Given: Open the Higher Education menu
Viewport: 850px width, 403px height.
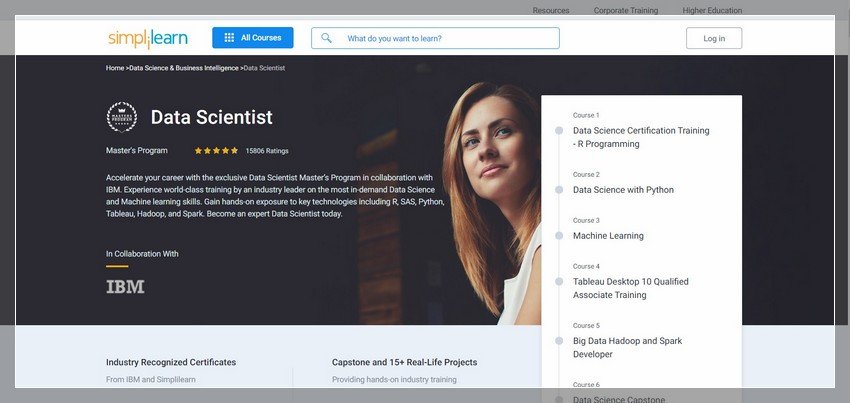Looking at the screenshot, I should coord(712,10).
